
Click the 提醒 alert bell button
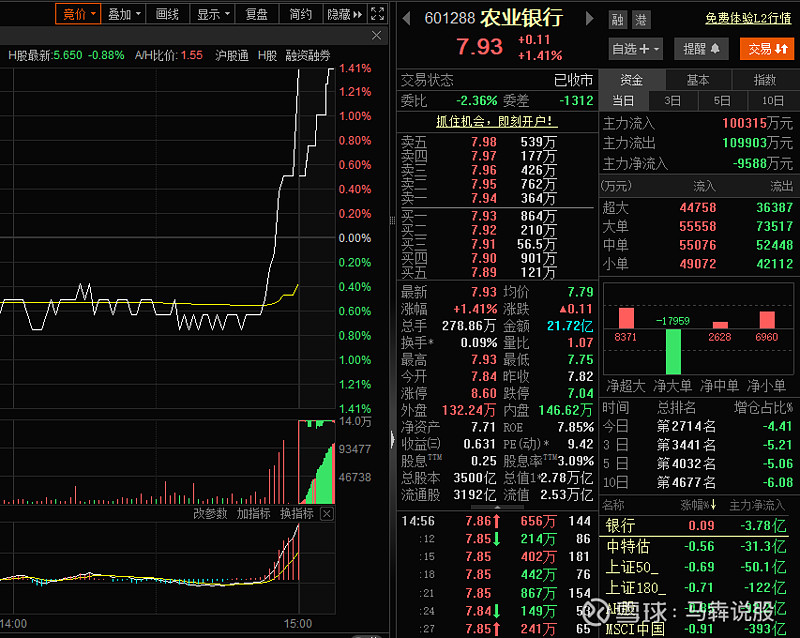point(701,49)
